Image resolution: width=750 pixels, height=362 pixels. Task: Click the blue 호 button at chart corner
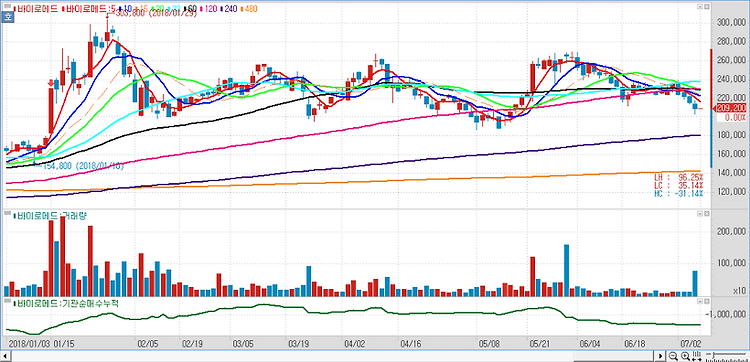click(7, 17)
